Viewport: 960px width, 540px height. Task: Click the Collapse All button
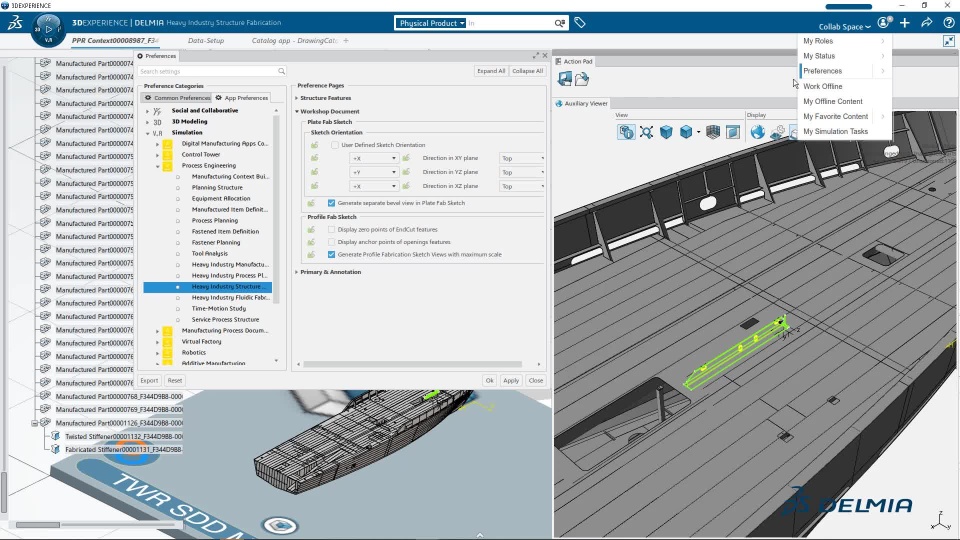point(527,71)
